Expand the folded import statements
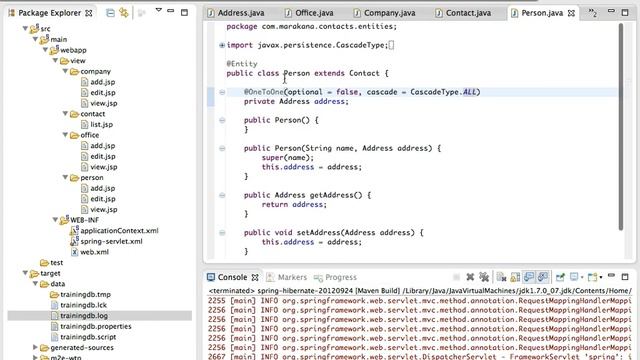Viewport: 640px width, 360px height. click(222, 45)
